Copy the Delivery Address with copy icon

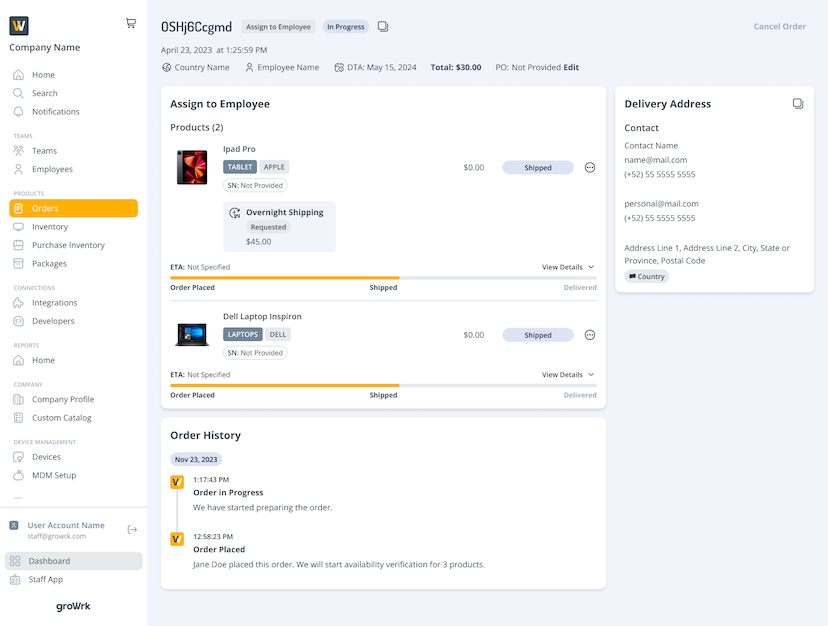click(798, 103)
